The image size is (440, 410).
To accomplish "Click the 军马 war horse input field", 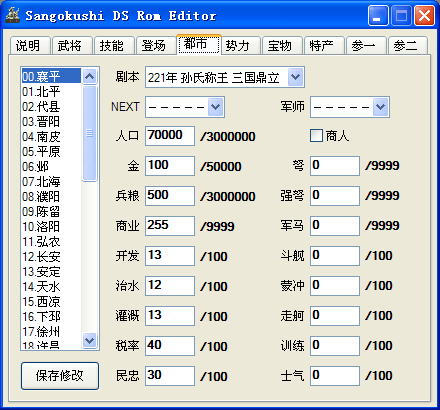I will pyautogui.click(x=335, y=226).
